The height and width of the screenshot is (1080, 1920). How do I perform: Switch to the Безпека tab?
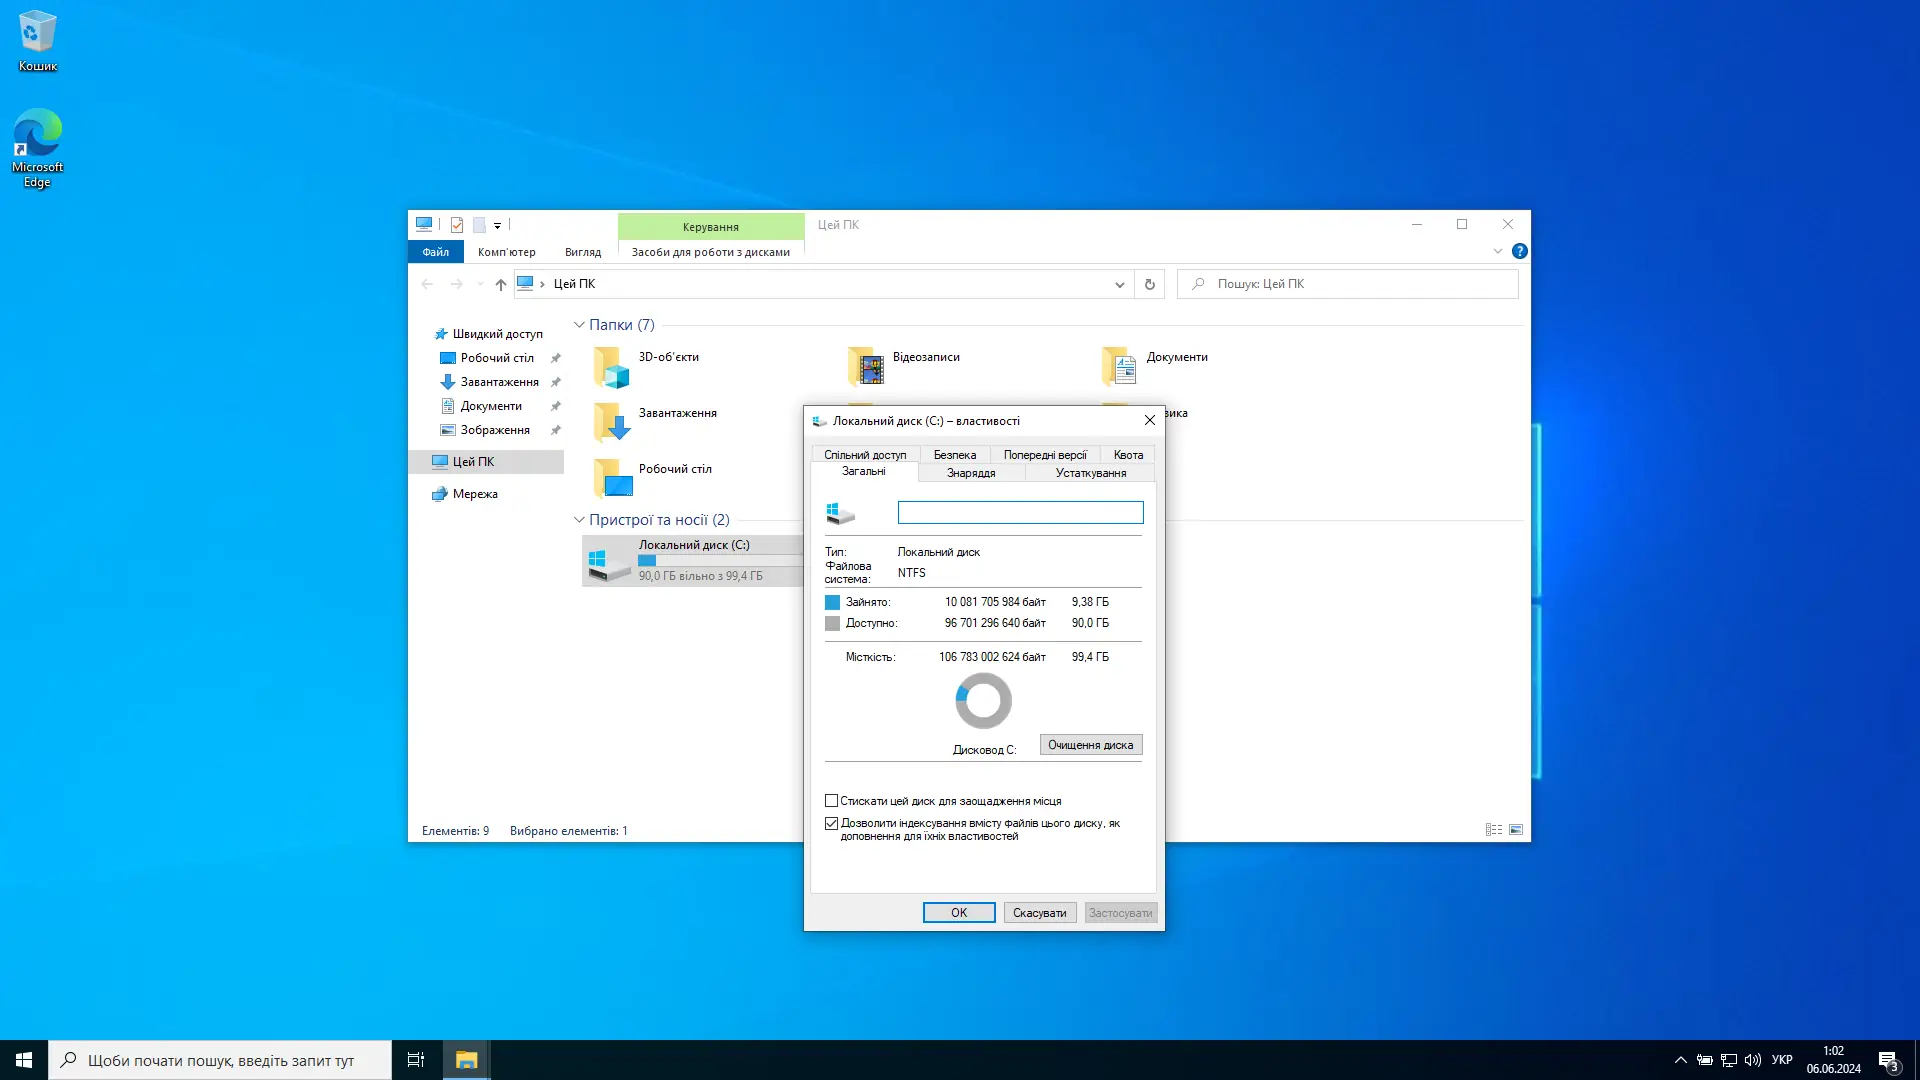click(x=954, y=455)
